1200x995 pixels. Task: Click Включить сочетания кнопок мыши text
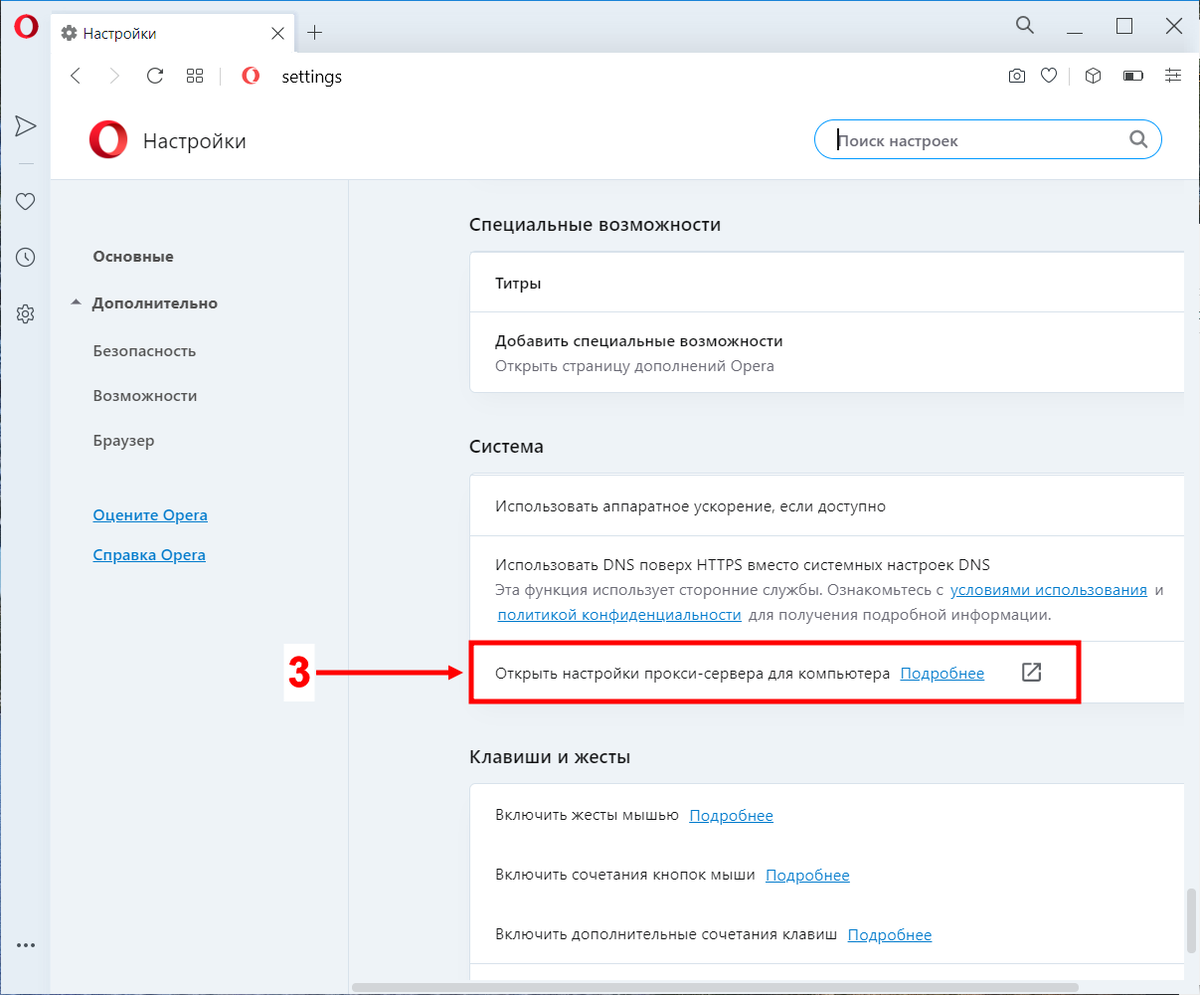[625, 875]
